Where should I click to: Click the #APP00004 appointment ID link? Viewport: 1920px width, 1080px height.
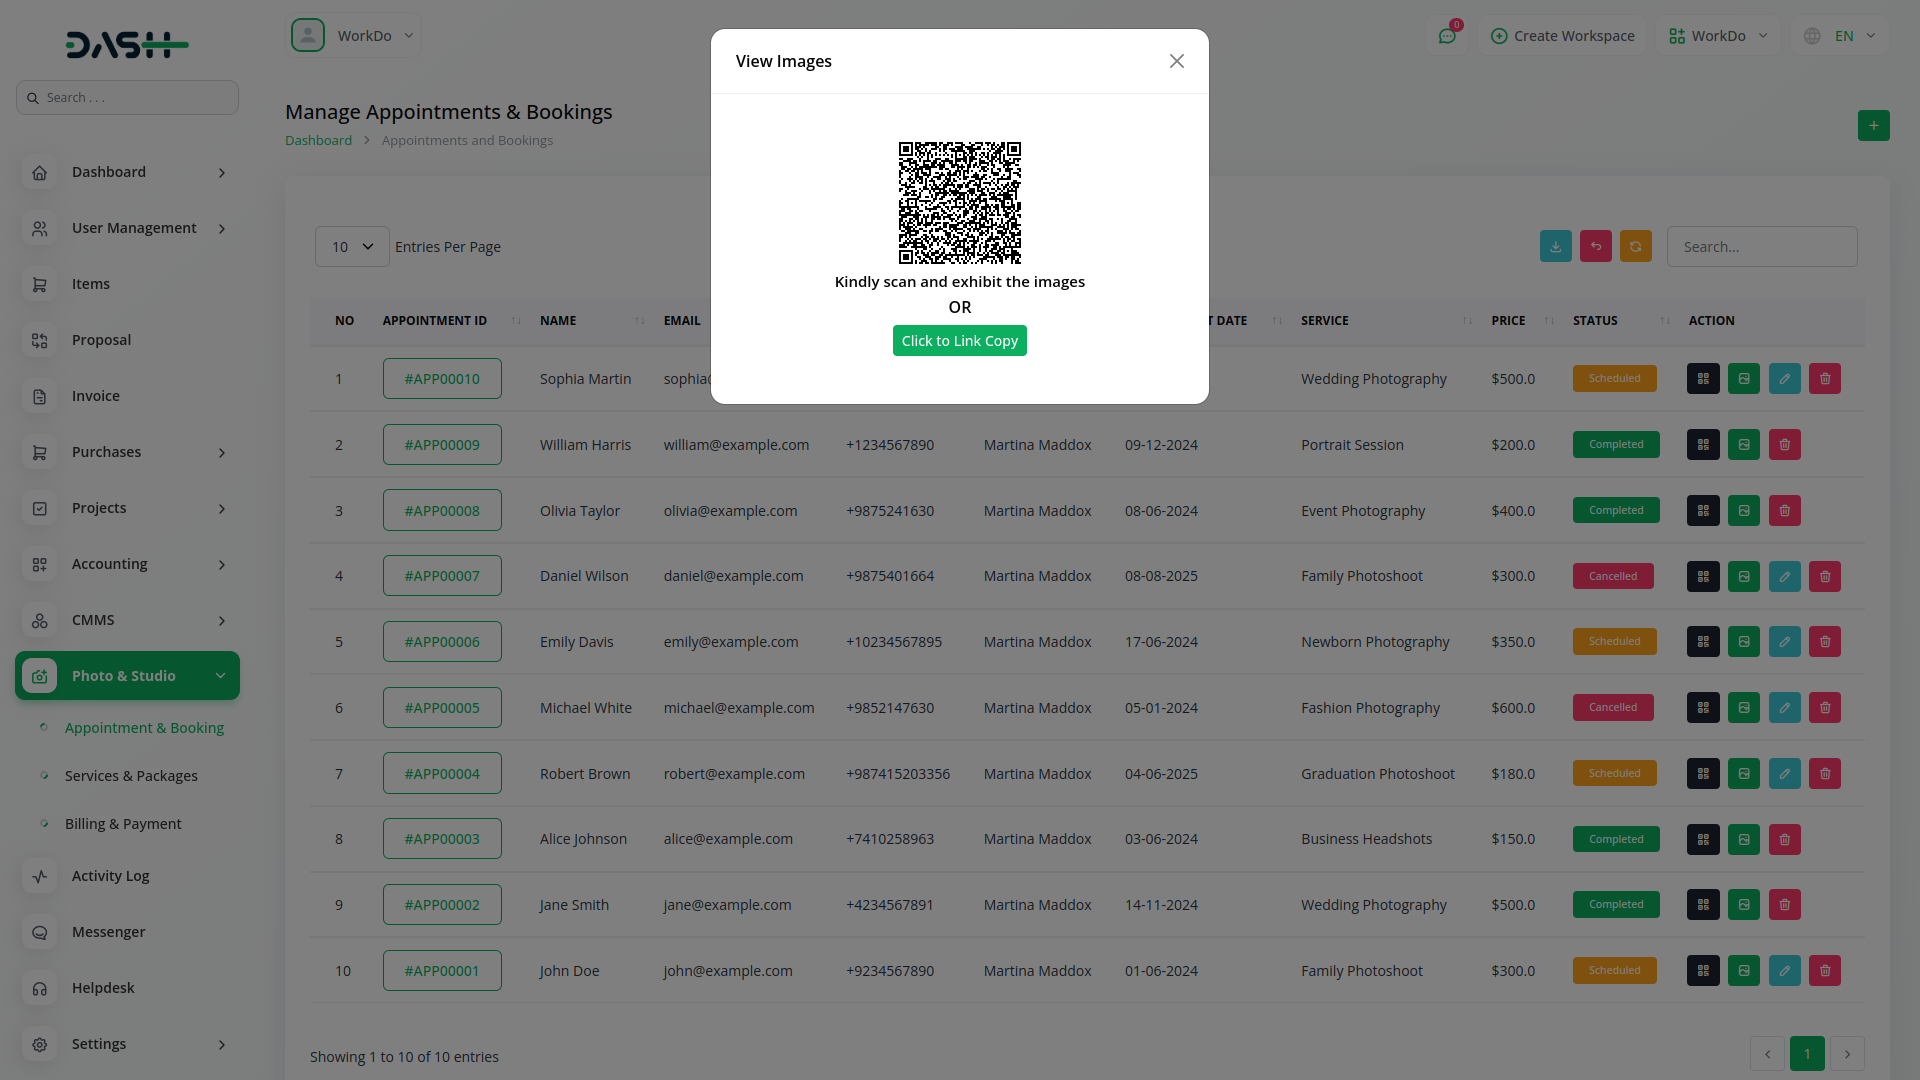pyautogui.click(x=442, y=774)
